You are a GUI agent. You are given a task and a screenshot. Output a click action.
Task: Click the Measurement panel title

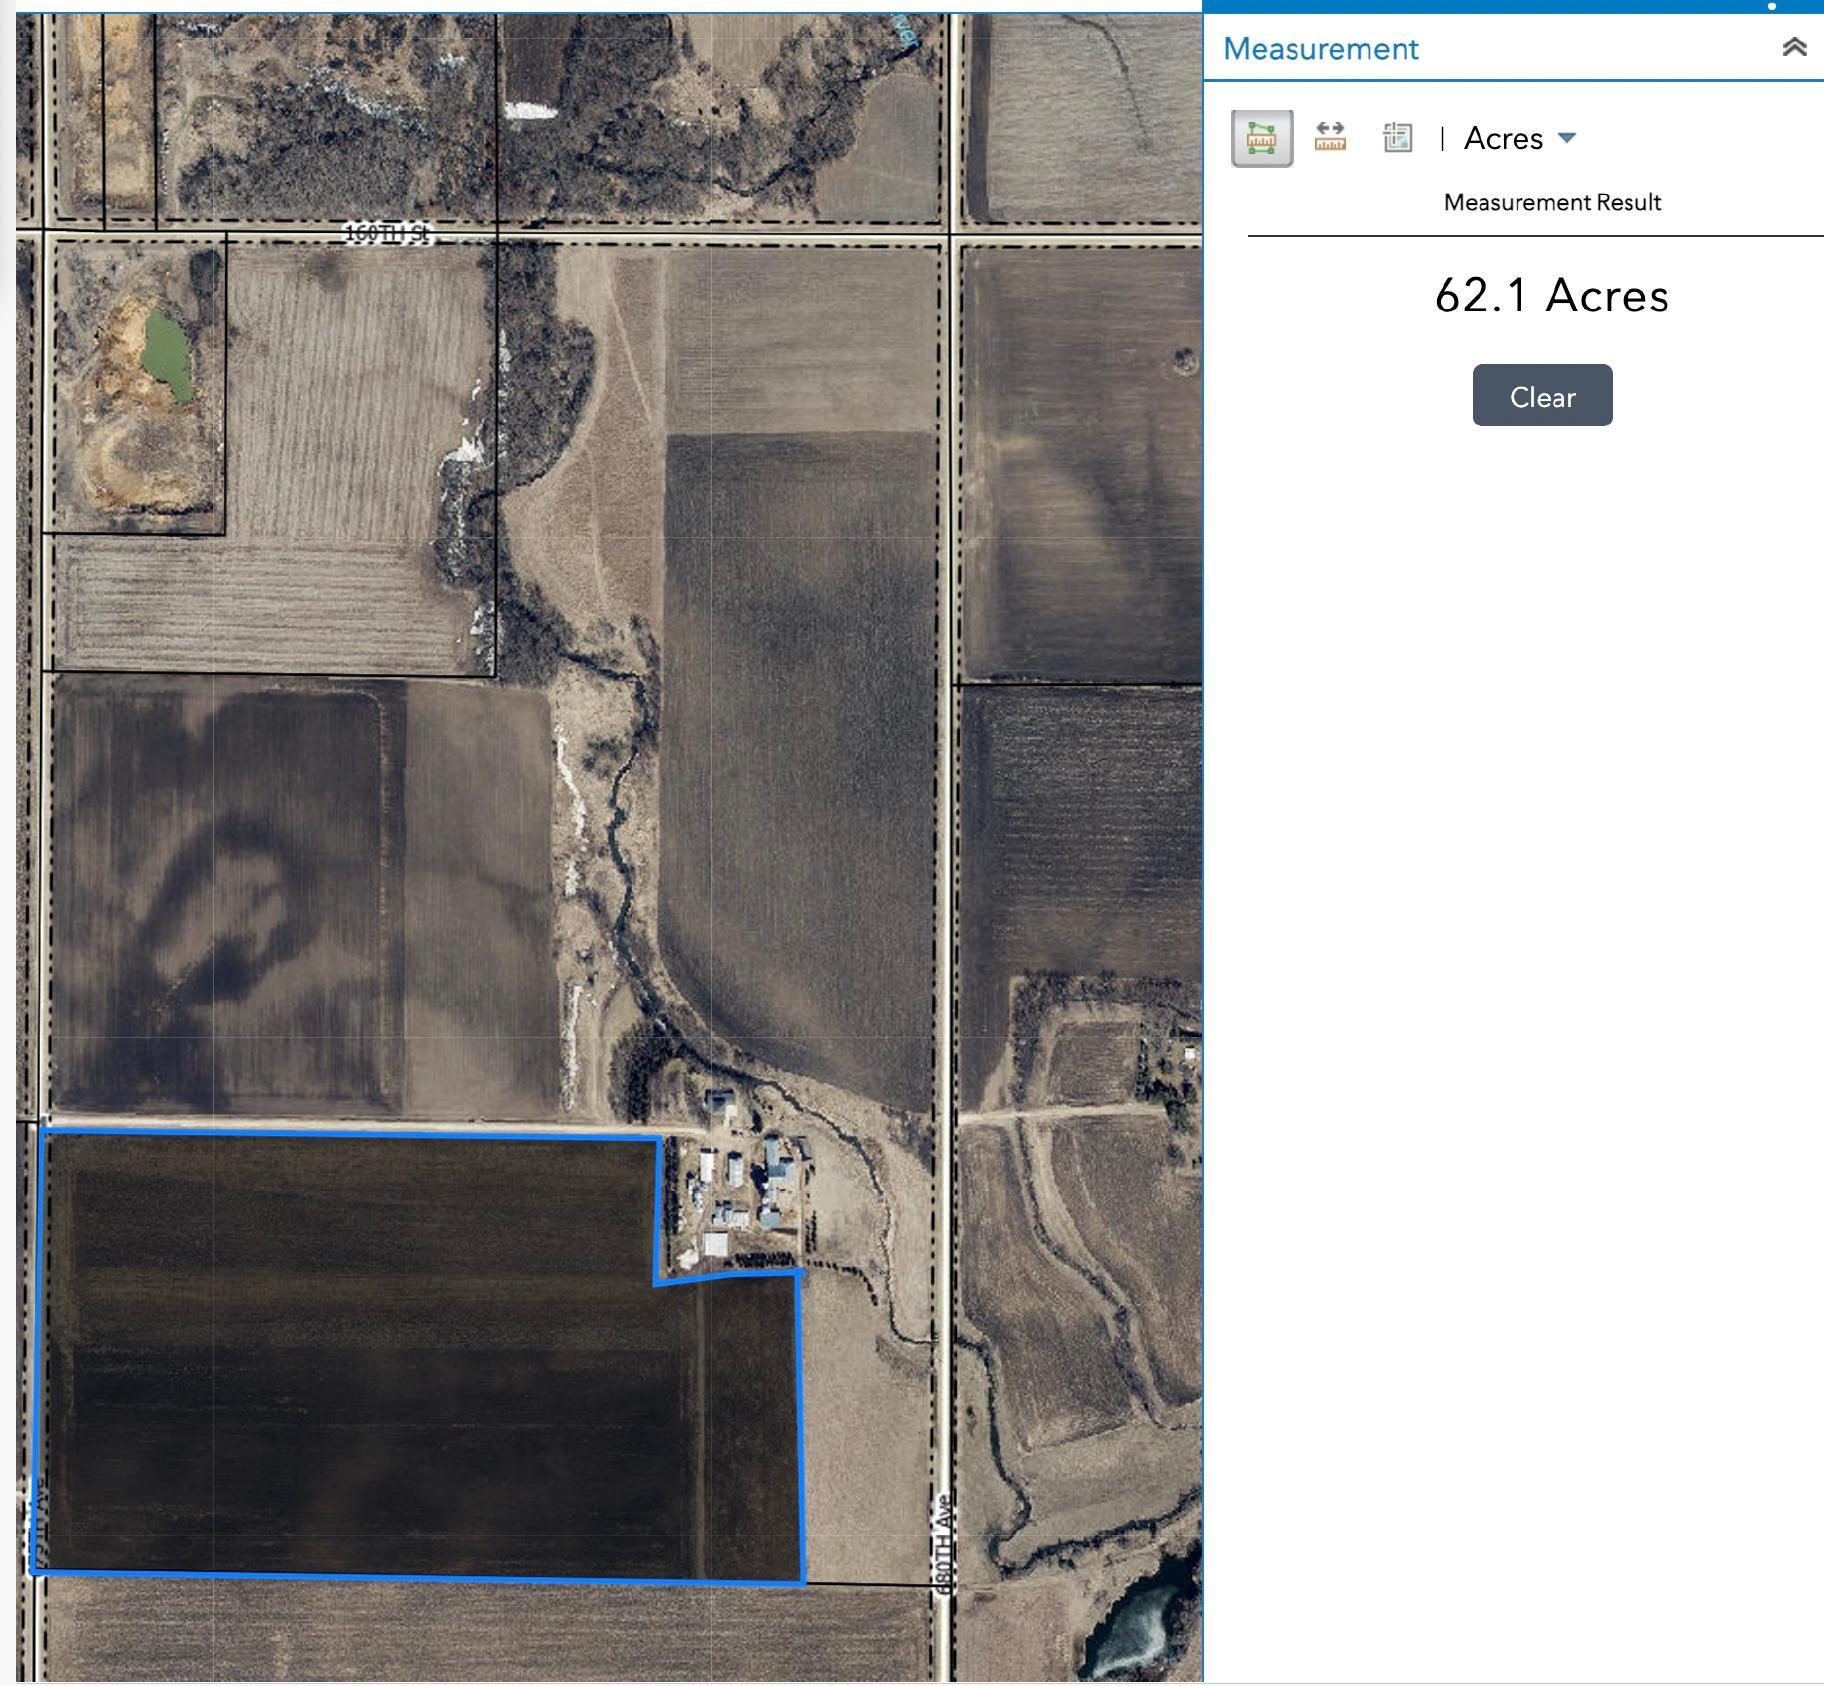(1320, 49)
